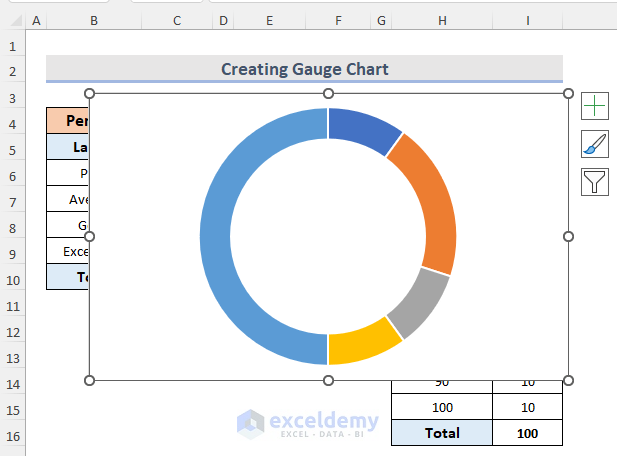Select column C header
Viewport: 617px width, 456px height.
tap(177, 20)
